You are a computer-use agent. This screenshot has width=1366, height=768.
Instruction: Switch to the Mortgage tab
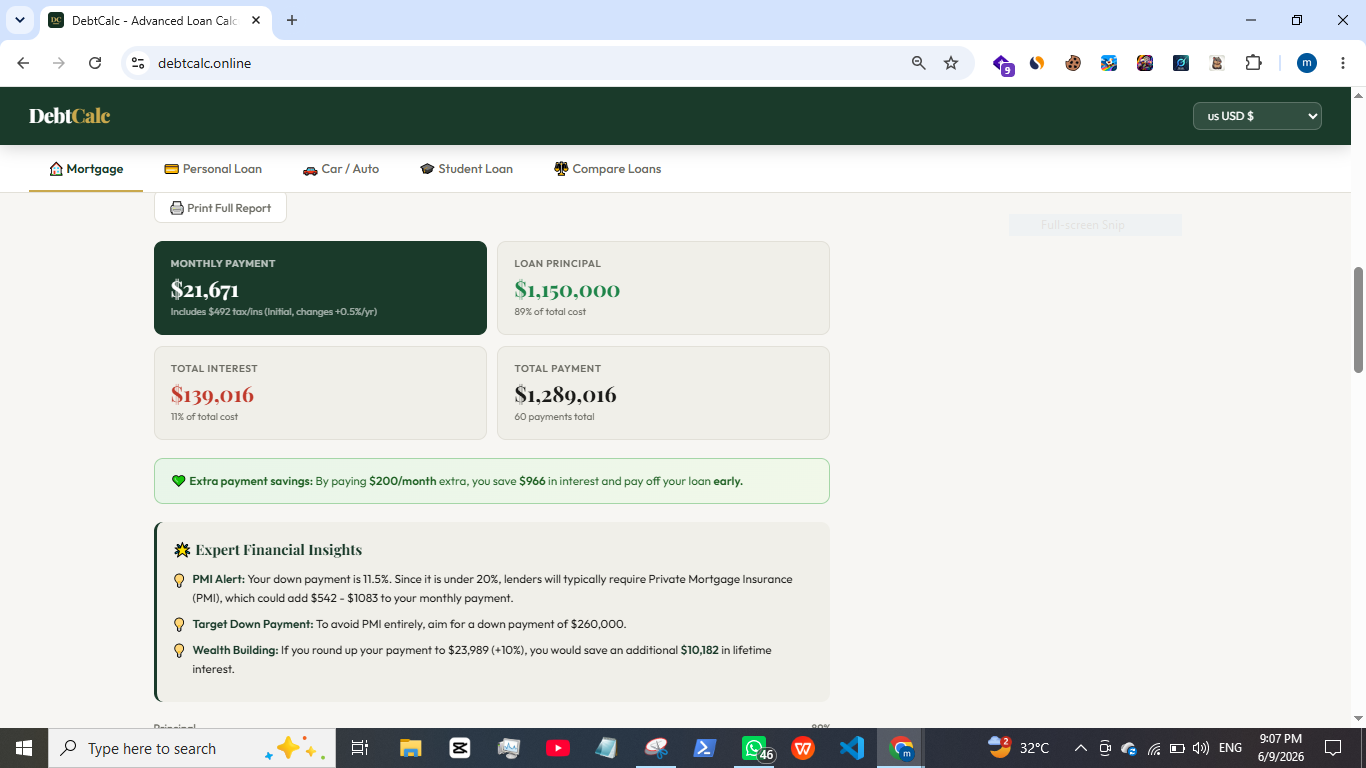(x=86, y=169)
